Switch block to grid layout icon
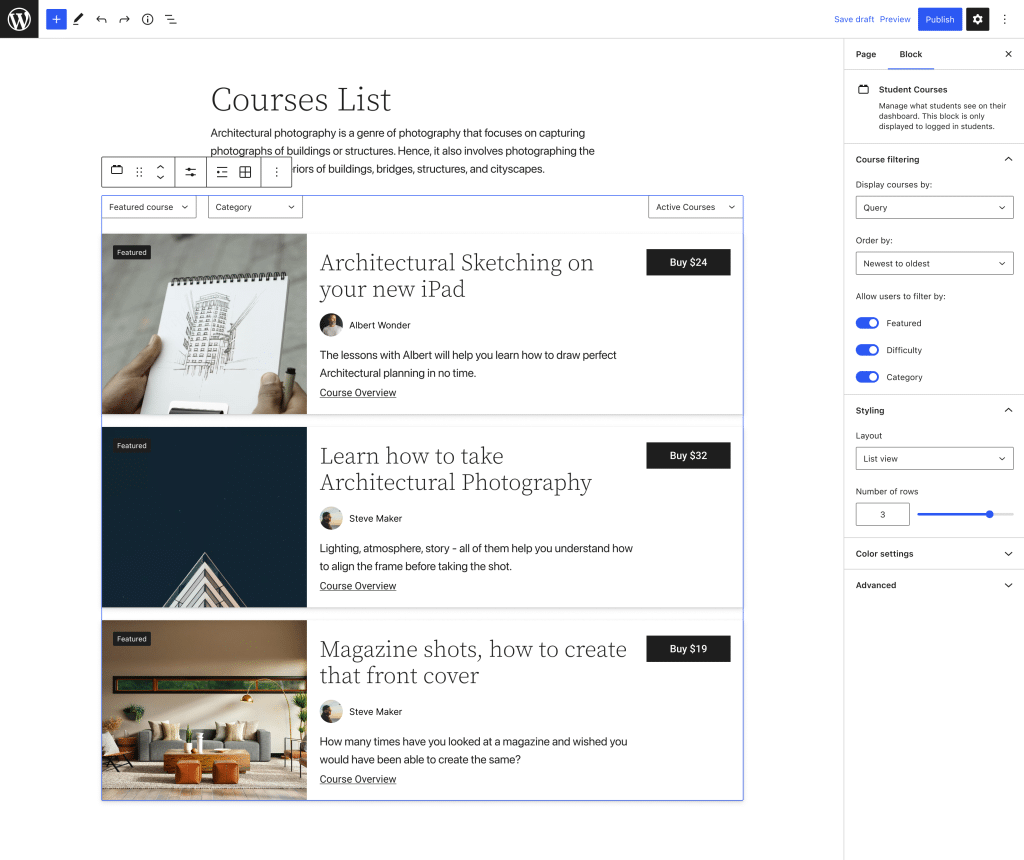Viewport: 1024px width, 860px height. coord(245,172)
